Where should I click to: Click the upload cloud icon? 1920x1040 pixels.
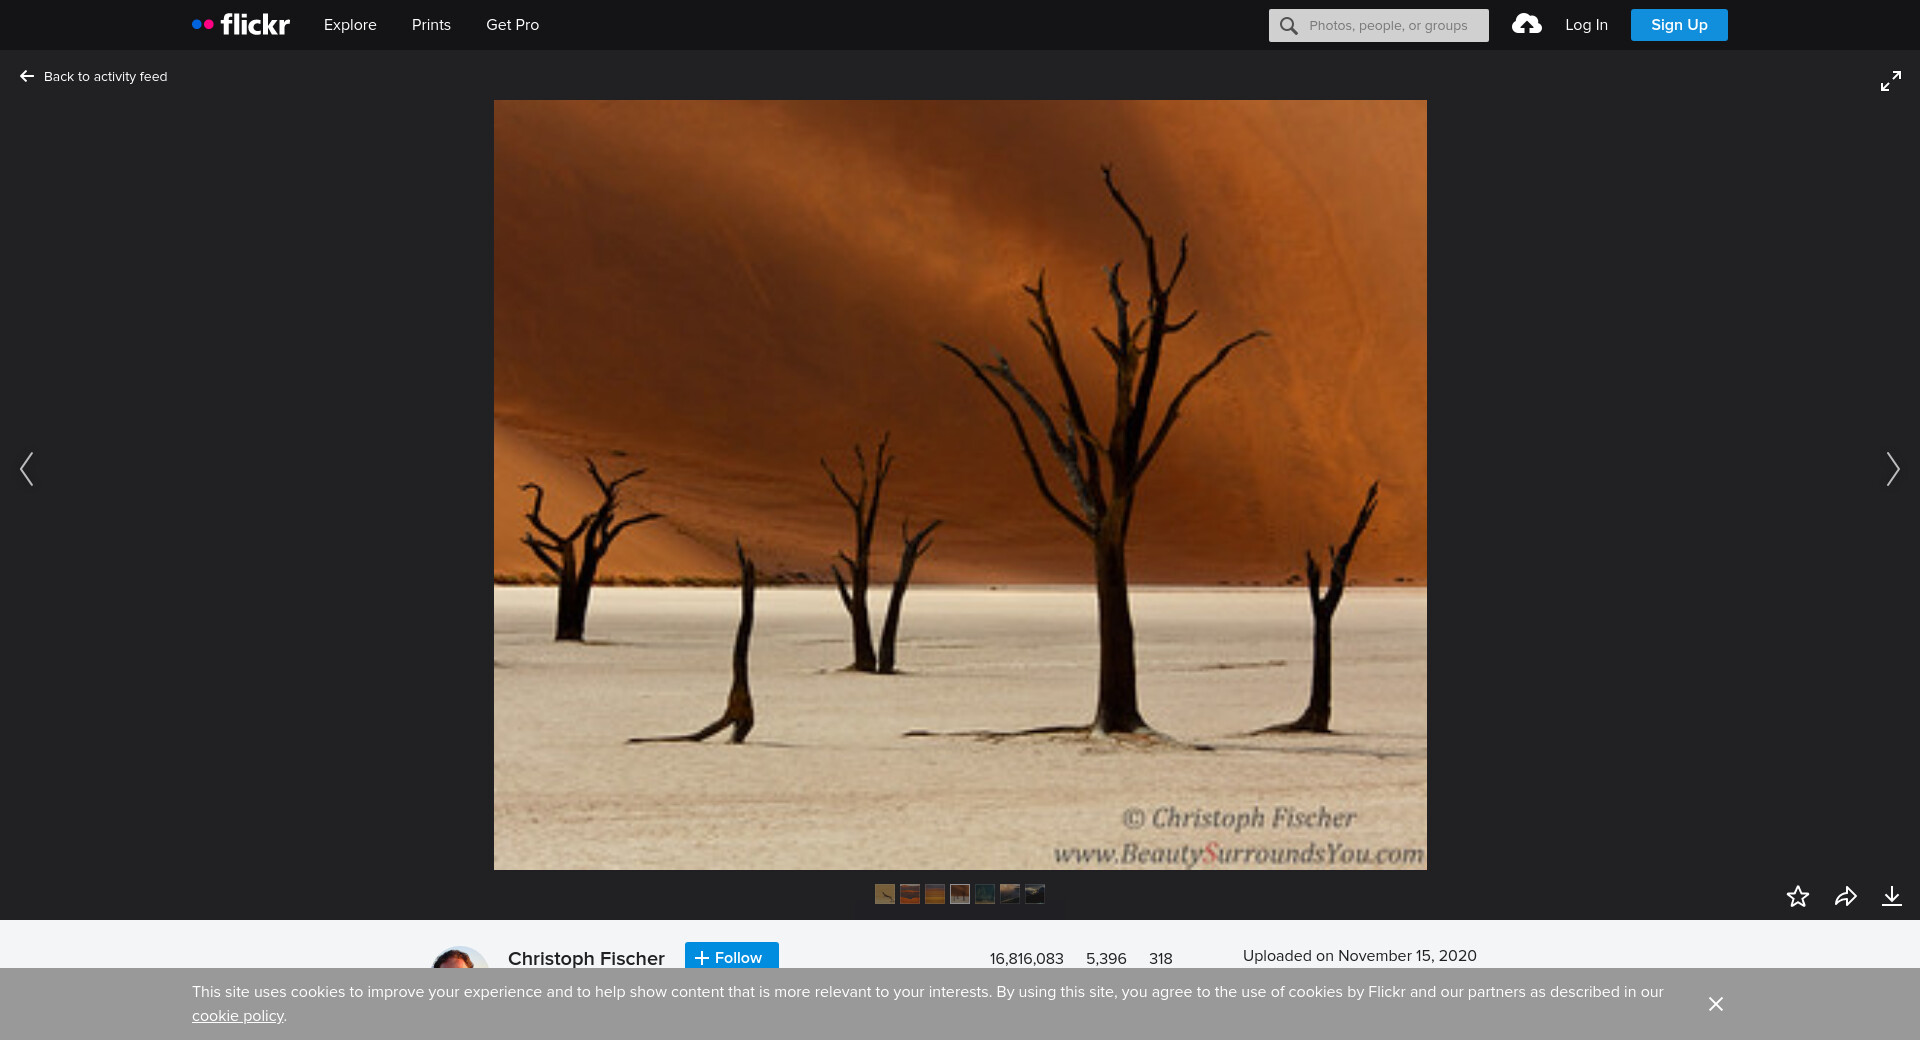point(1526,25)
